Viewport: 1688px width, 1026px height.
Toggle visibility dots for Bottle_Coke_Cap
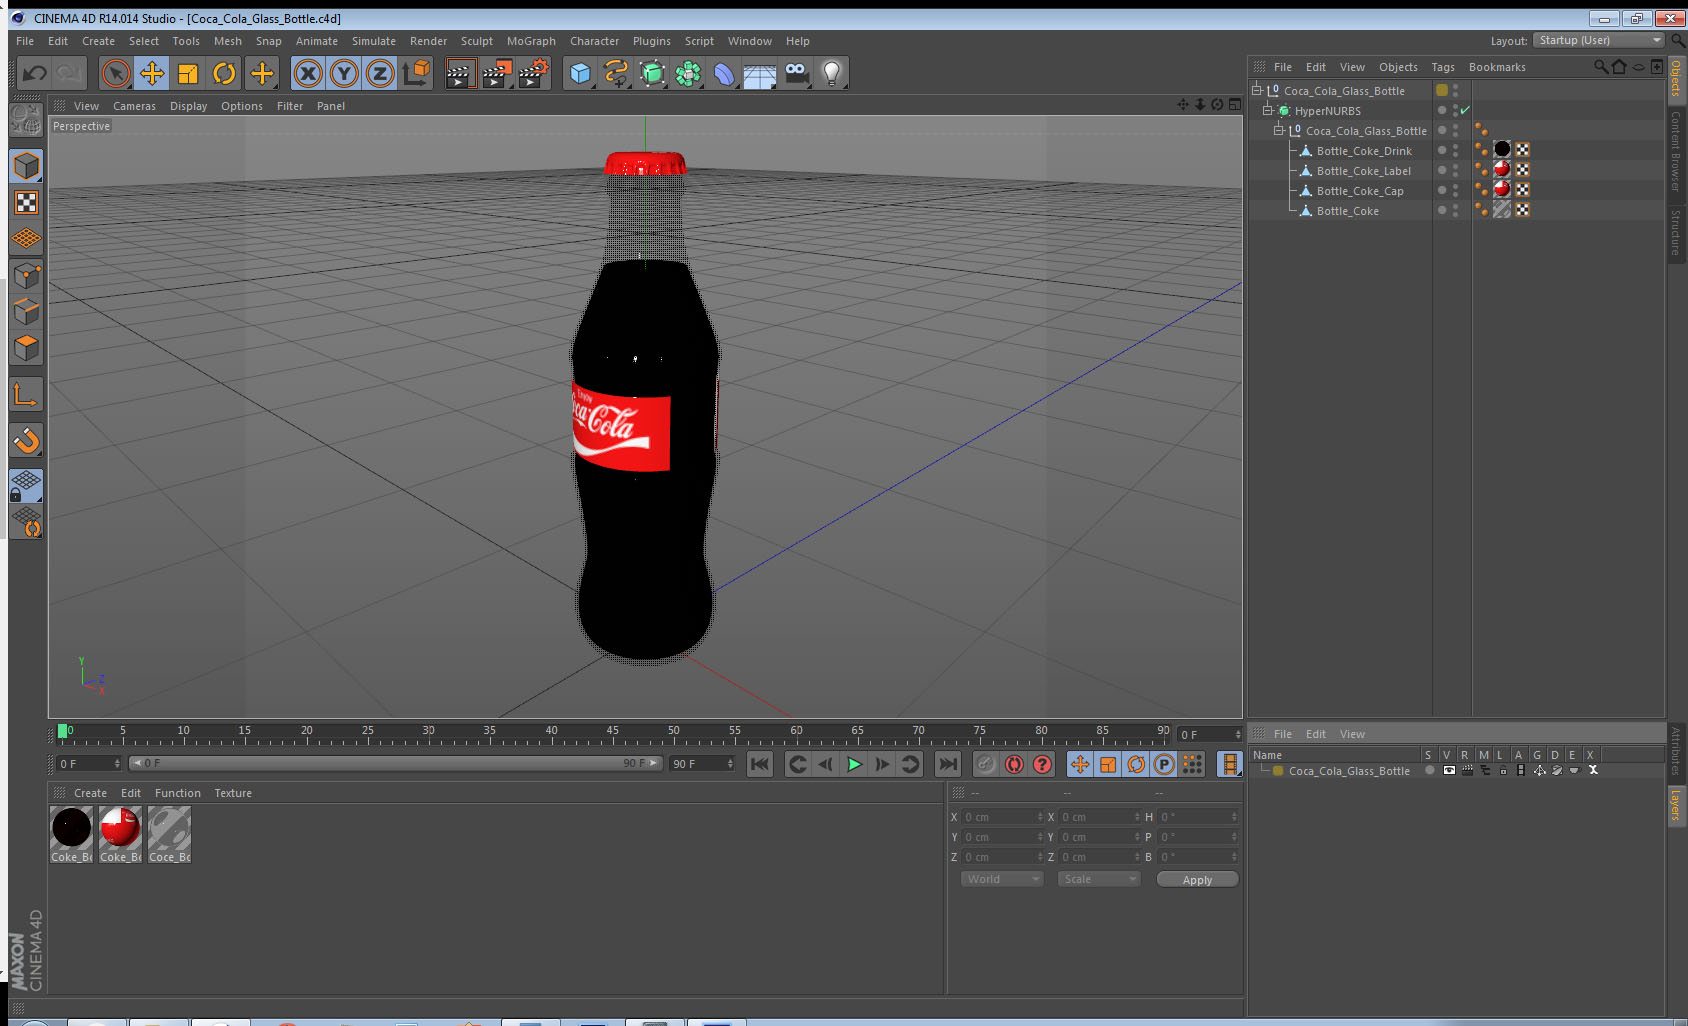[1455, 190]
